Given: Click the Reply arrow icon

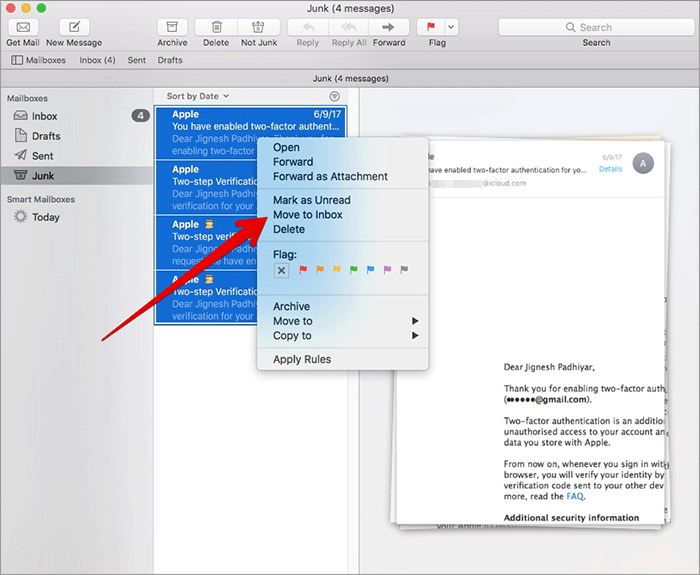Looking at the screenshot, I should pyautogui.click(x=308, y=27).
